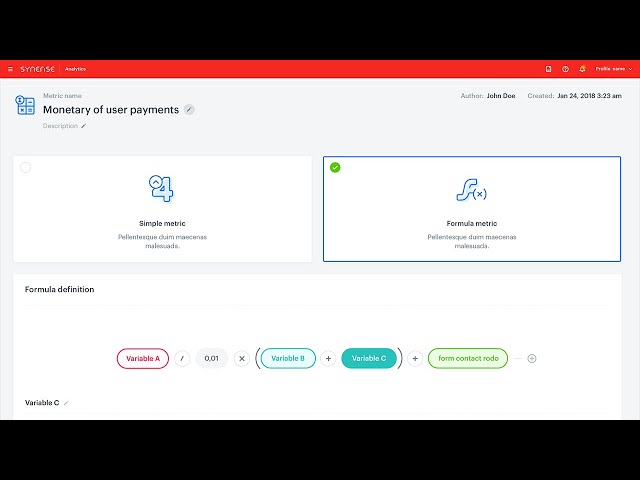
Task: Edit Variable C name with the pencil icon
Action: 66,403
